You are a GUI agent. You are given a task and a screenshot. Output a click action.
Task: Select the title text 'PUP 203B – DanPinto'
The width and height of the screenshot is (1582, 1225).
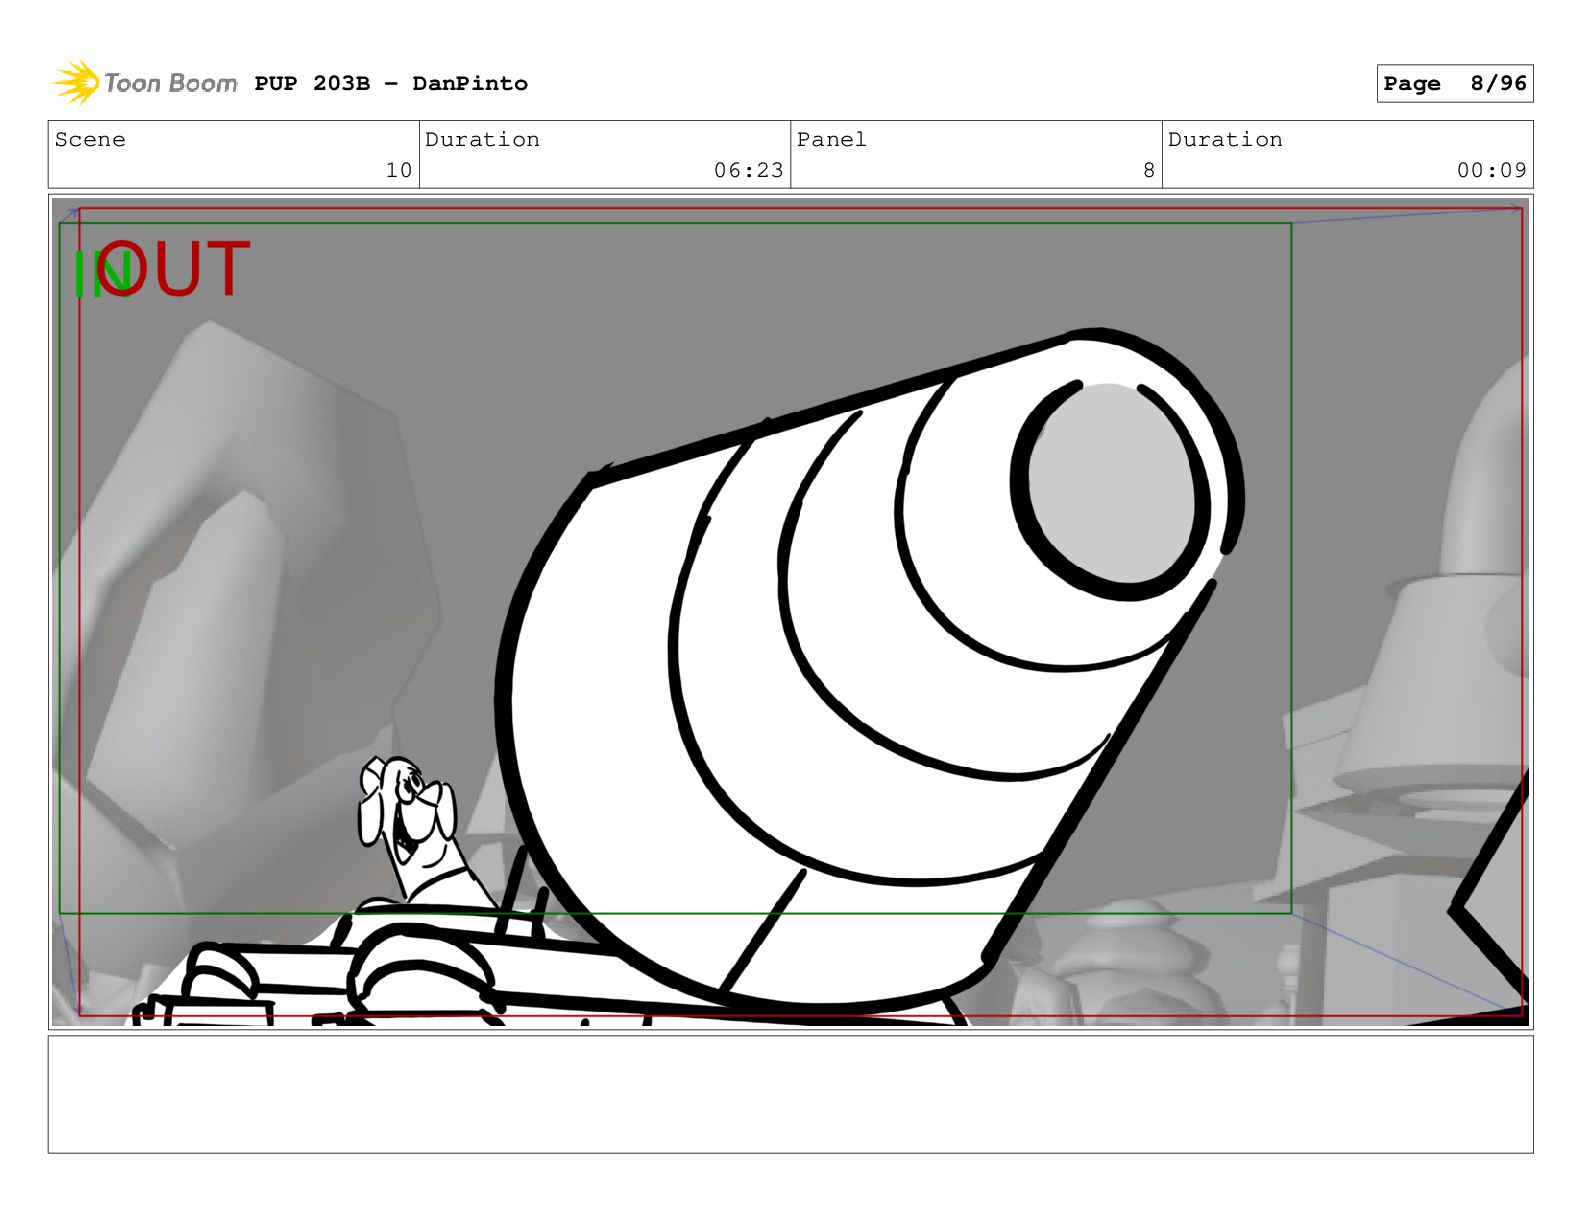coord(391,83)
